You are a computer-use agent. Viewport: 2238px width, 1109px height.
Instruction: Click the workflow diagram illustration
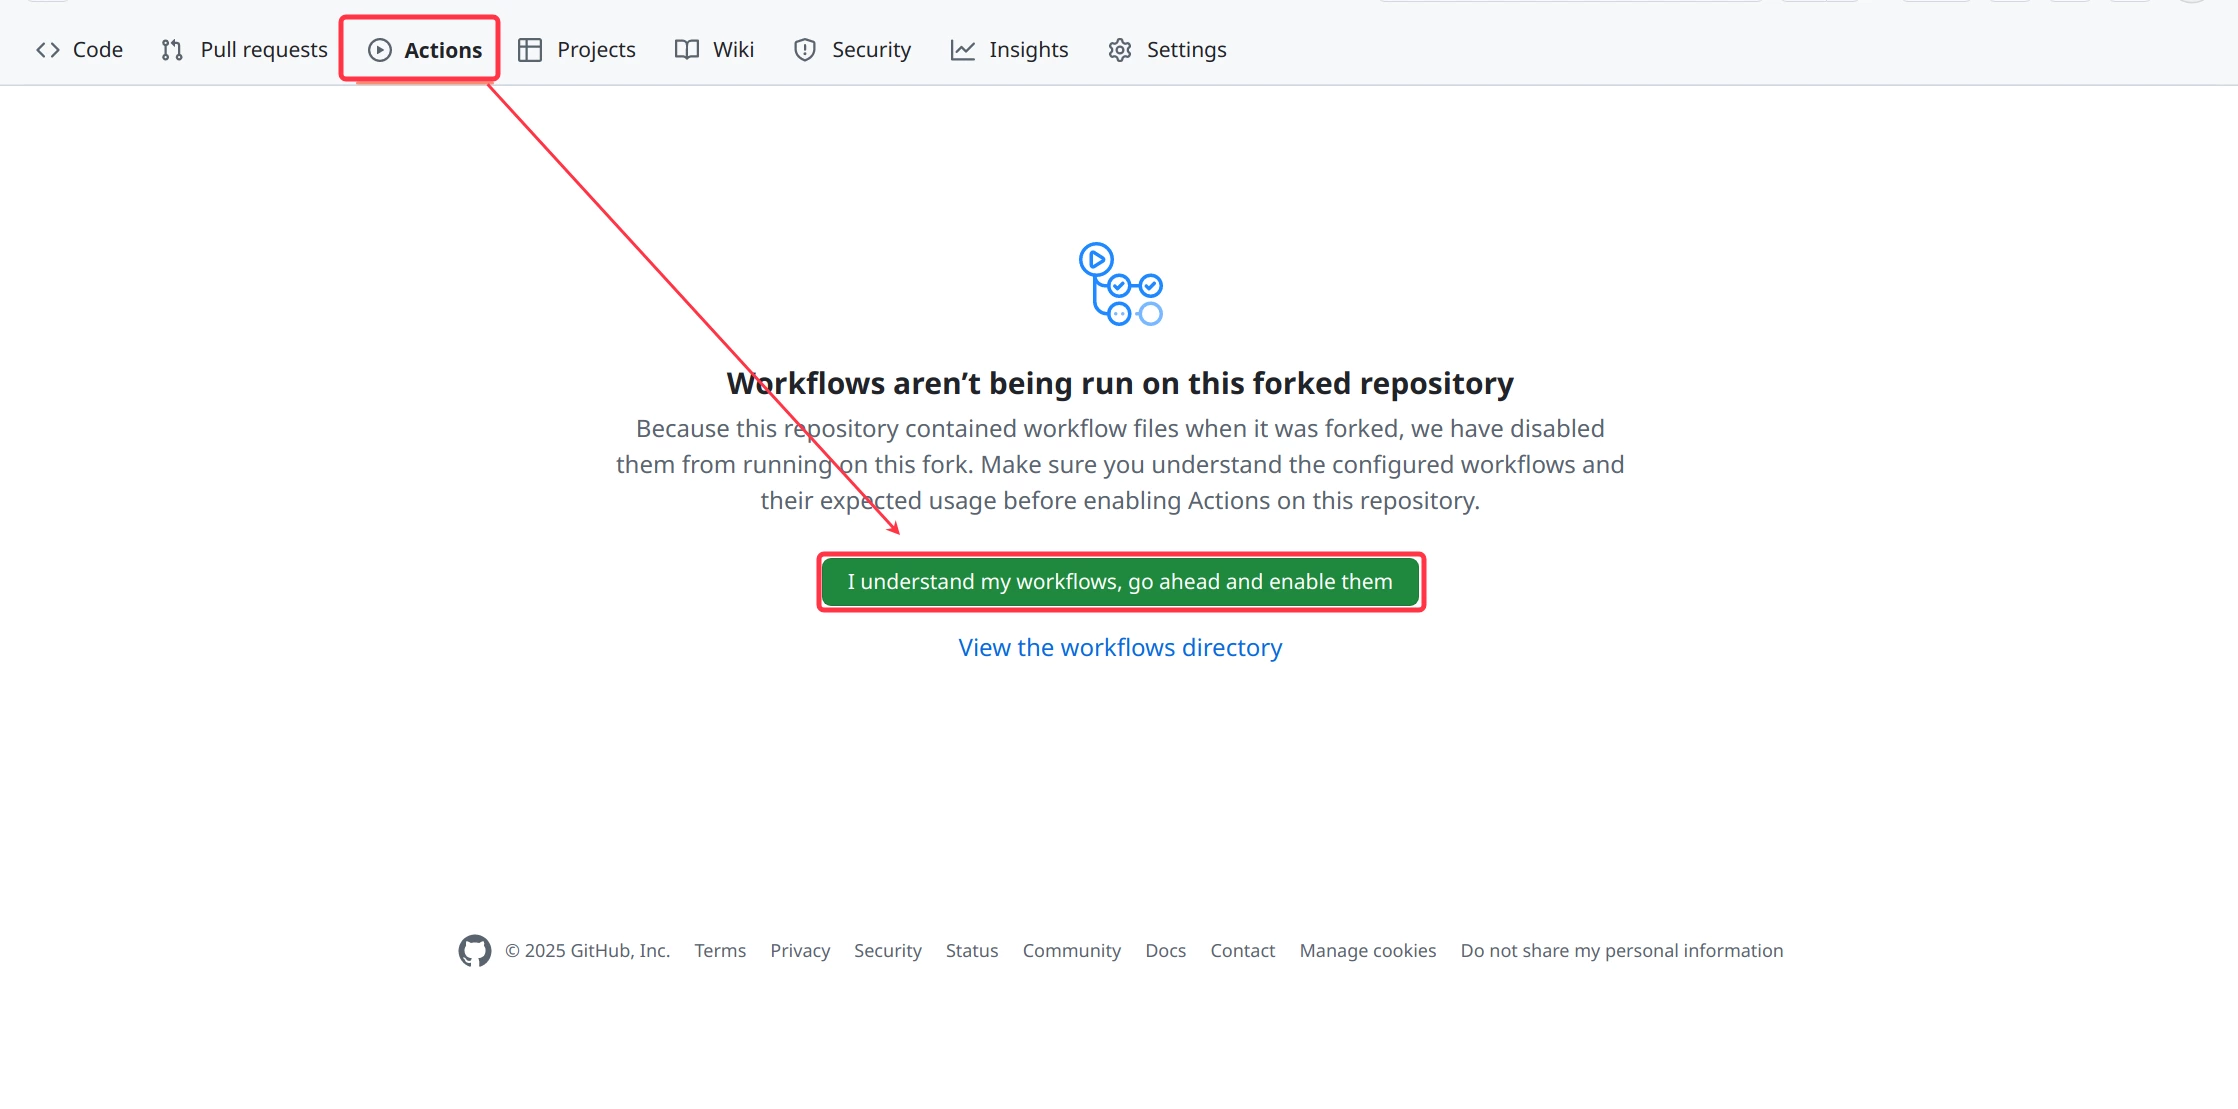(x=1120, y=285)
